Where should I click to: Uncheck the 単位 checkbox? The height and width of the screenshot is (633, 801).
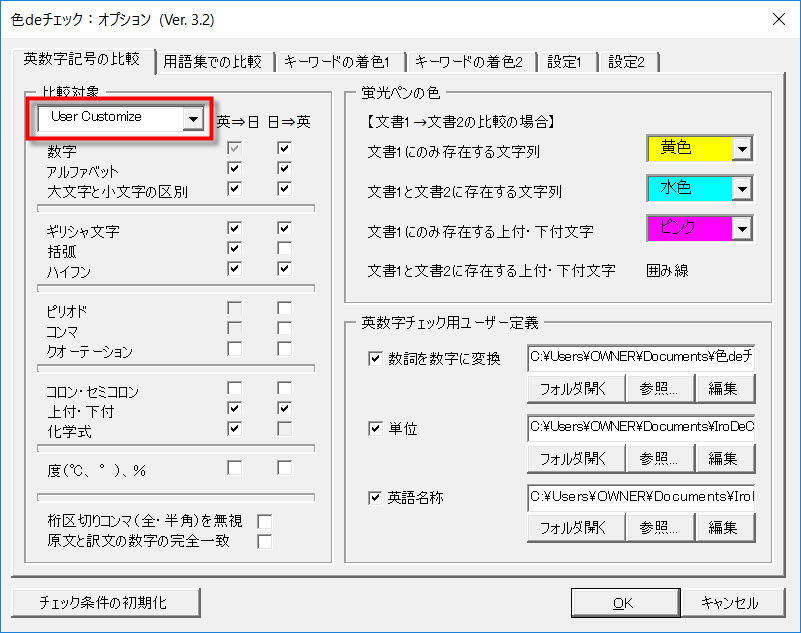(375, 429)
